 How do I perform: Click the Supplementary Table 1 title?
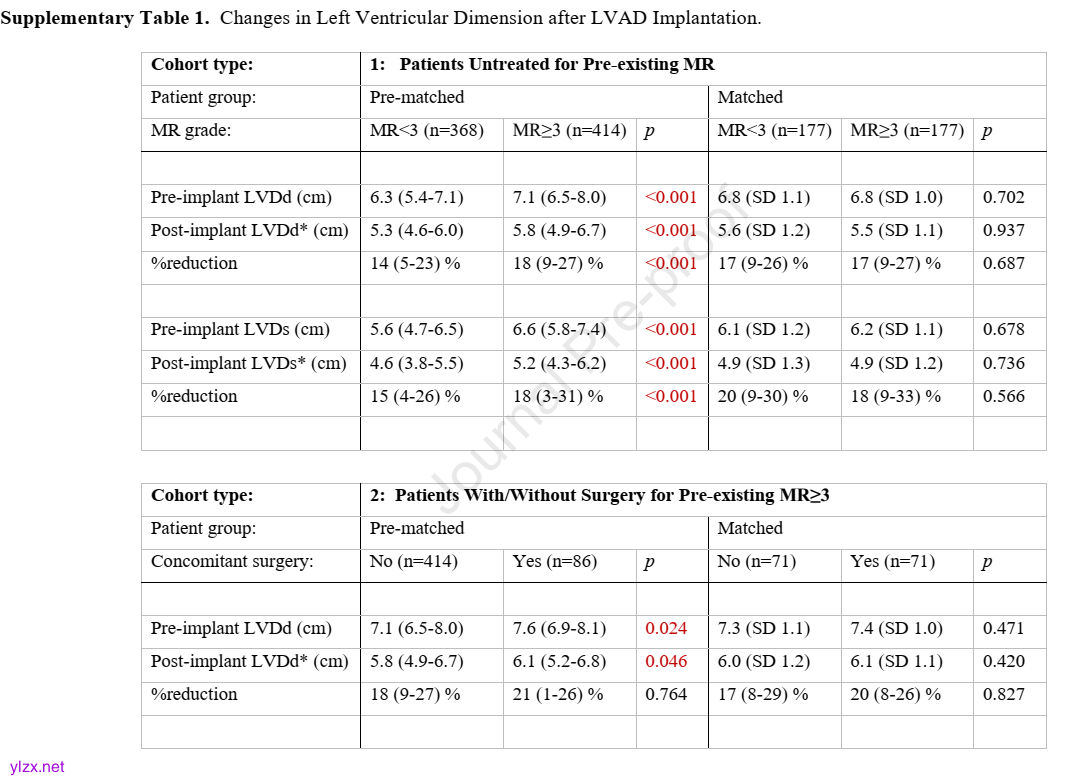point(382,19)
